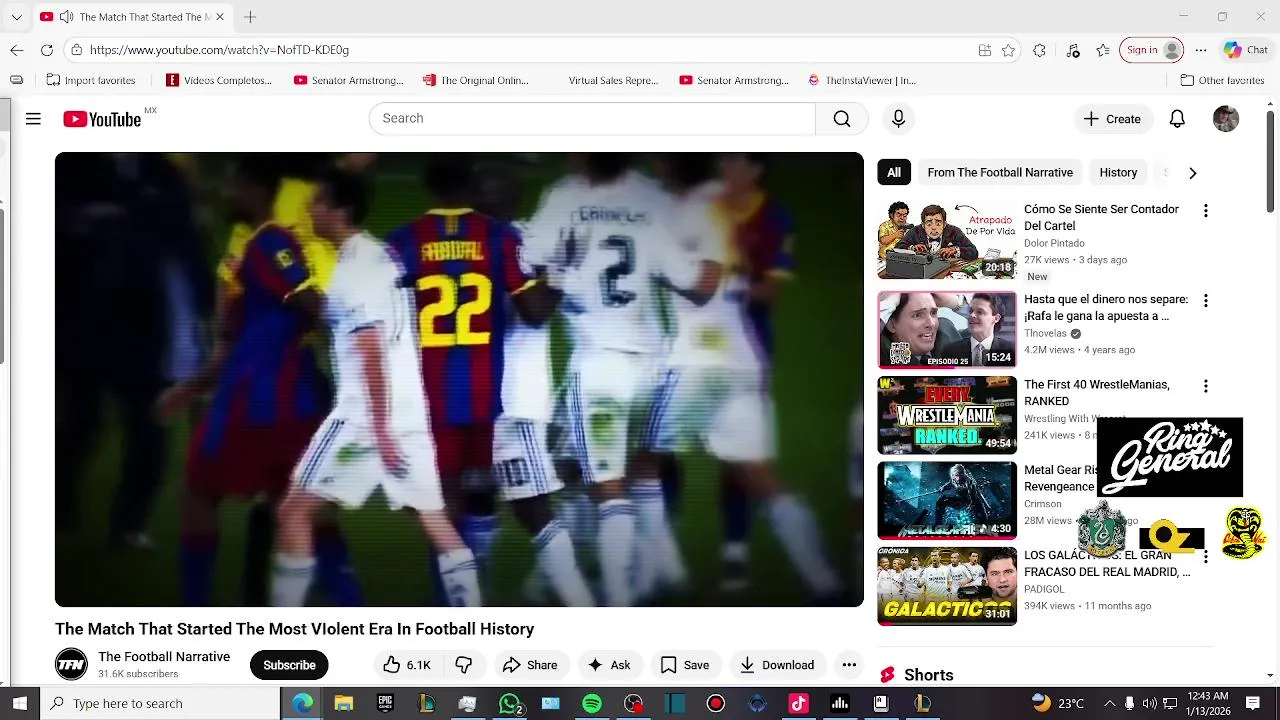The width and height of the screenshot is (1280, 720).
Task: Subscribe to The Football Narrative
Action: point(289,665)
